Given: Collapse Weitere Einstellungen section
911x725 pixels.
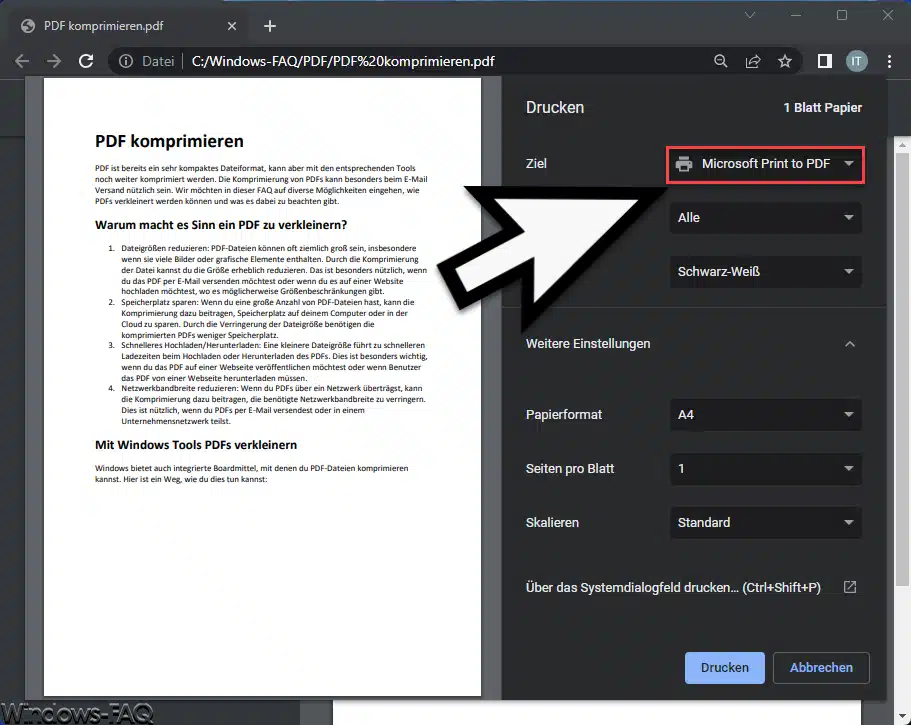Looking at the screenshot, I should (x=849, y=344).
